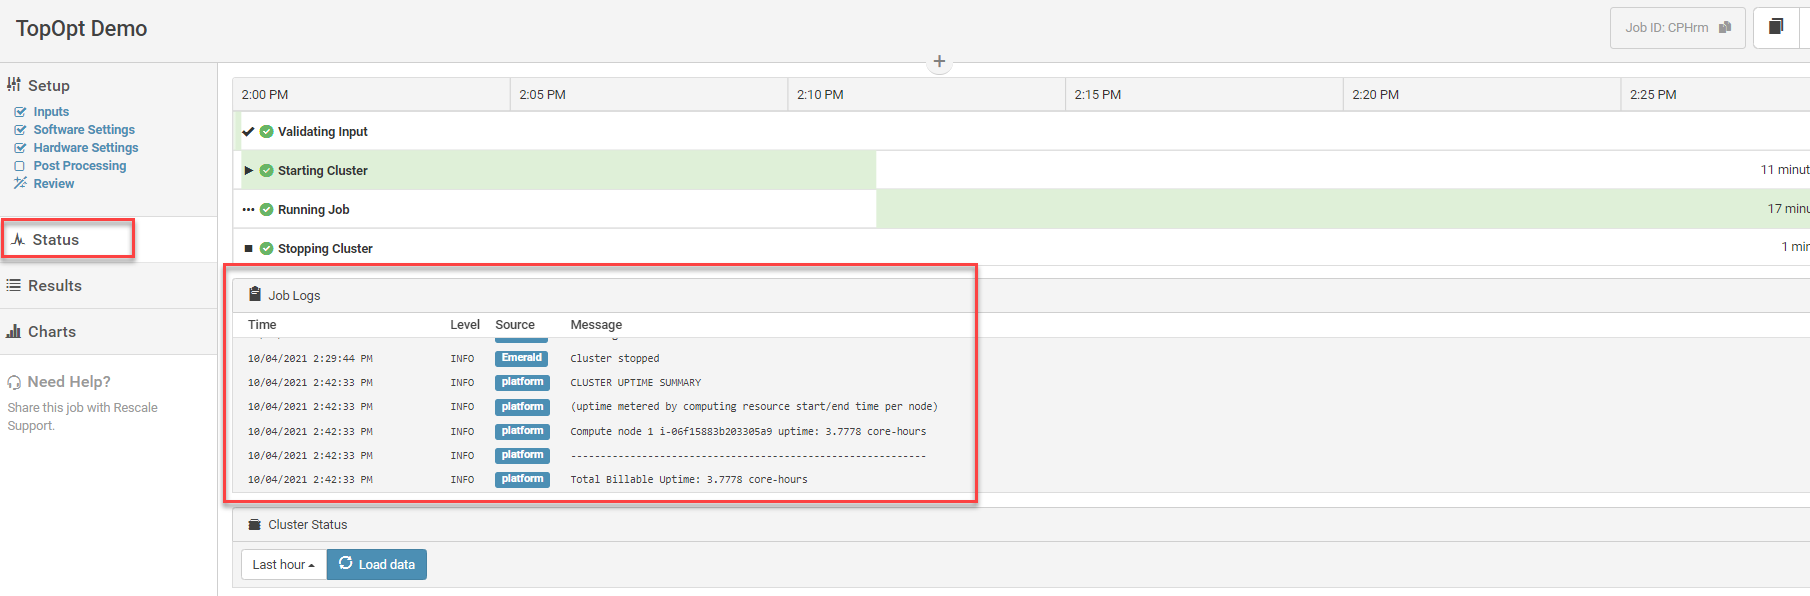
Task: Copy the Job ID using clipboard icon
Action: 1725,28
